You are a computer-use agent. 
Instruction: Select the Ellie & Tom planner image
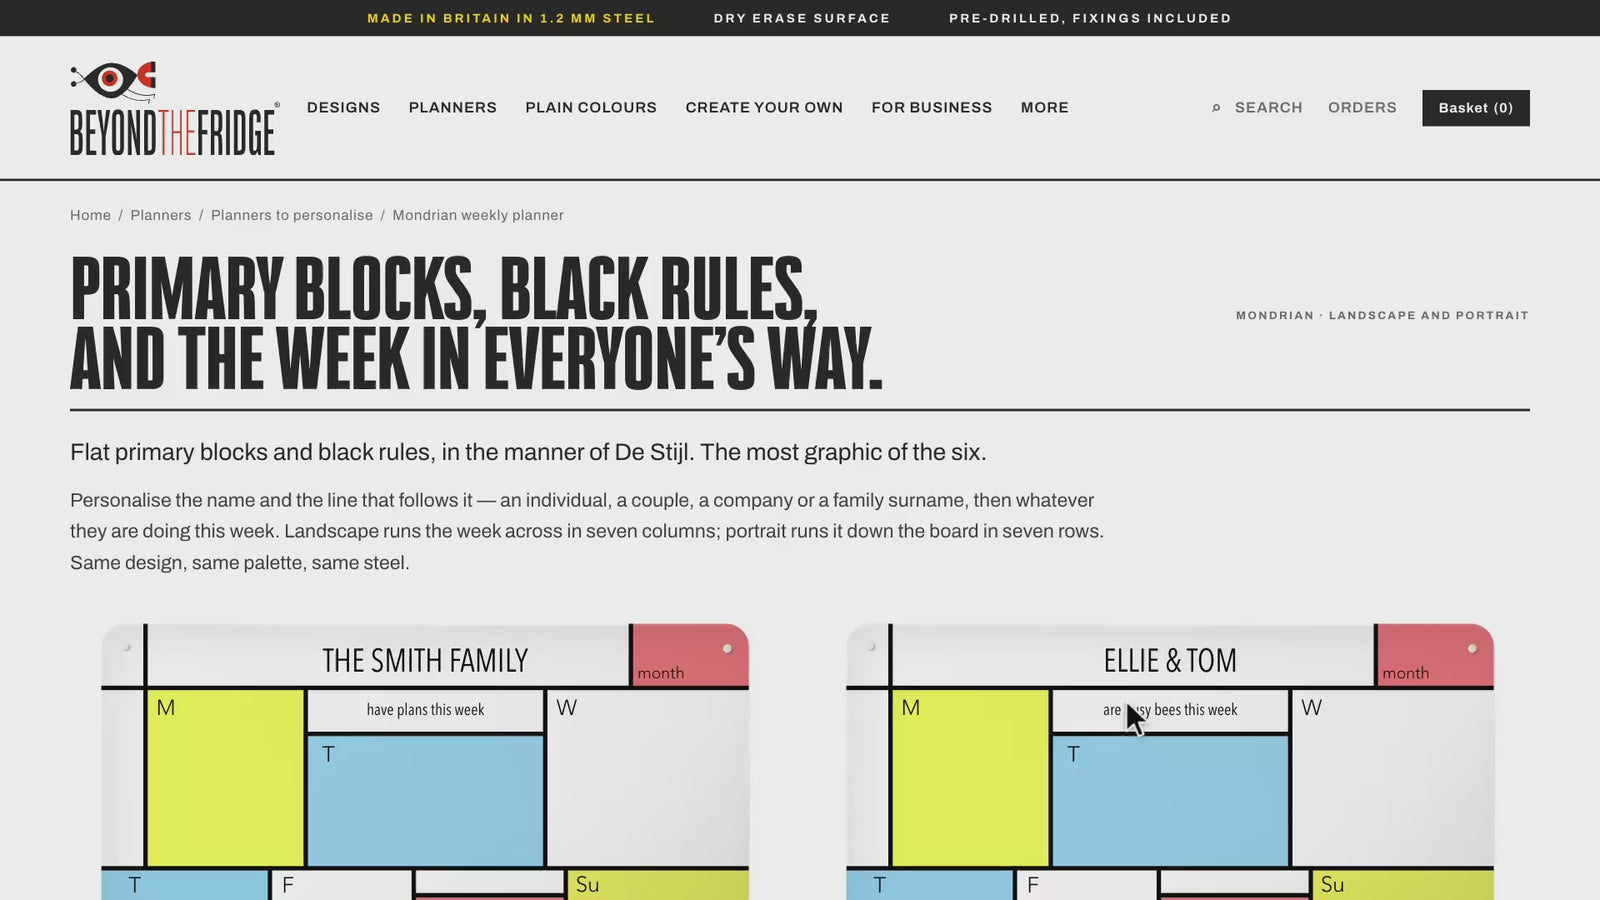(1170, 762)
